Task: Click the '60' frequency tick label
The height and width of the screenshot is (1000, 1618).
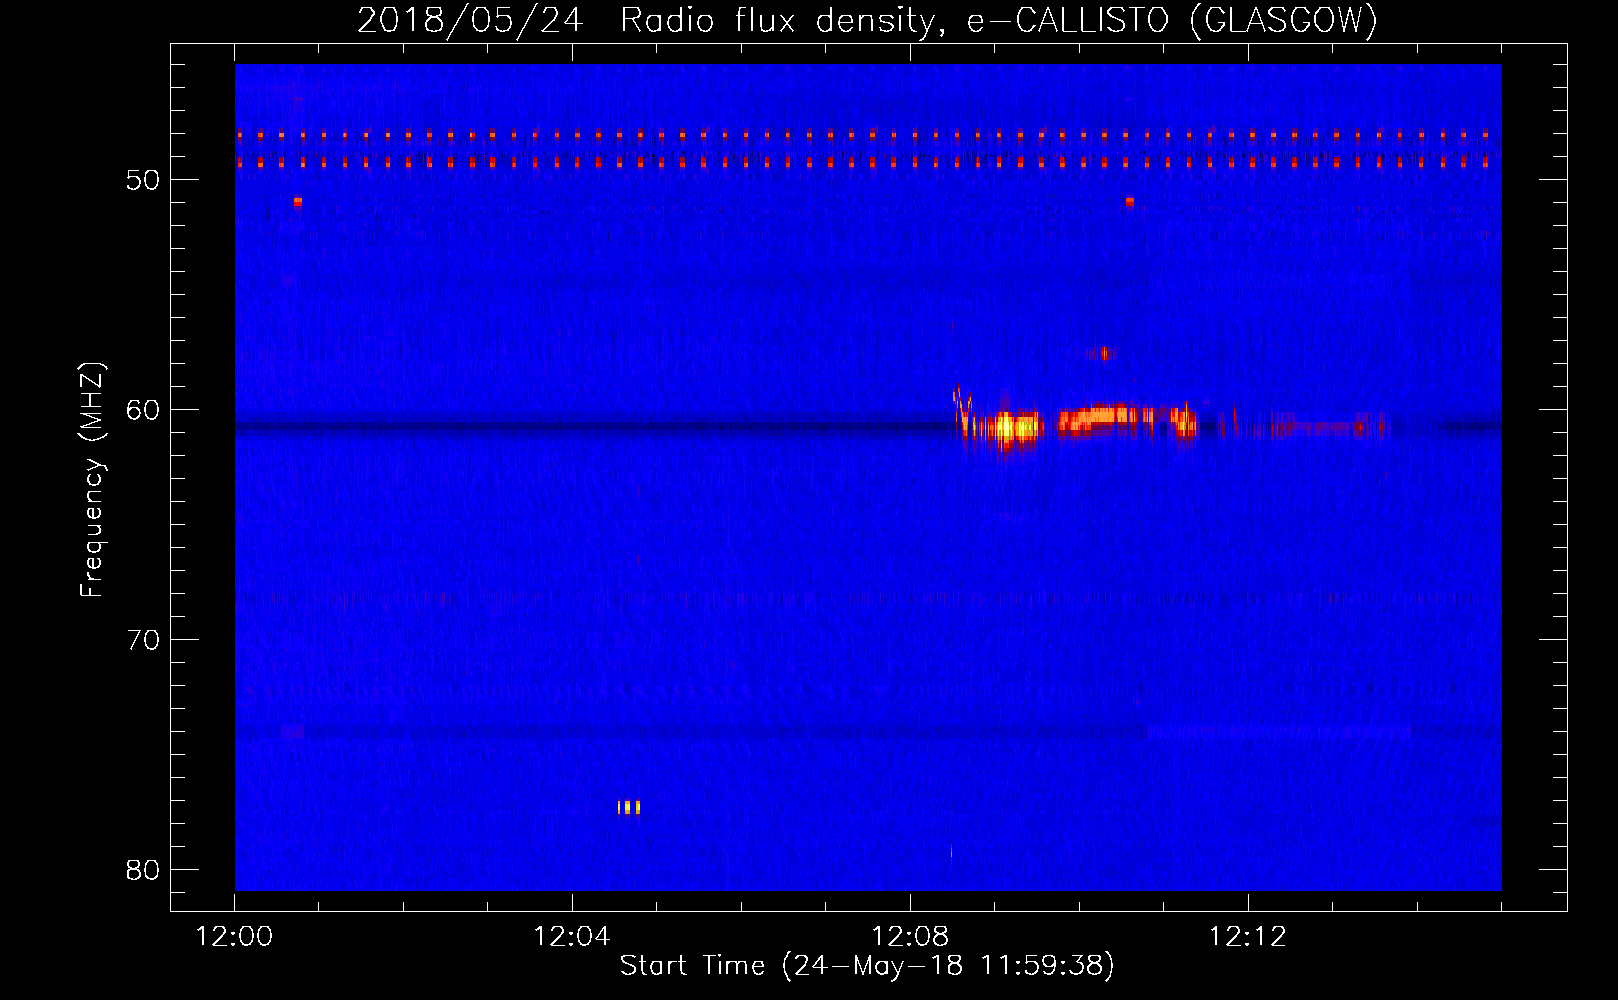Action: pyautogui.click(x=143, y=410)
